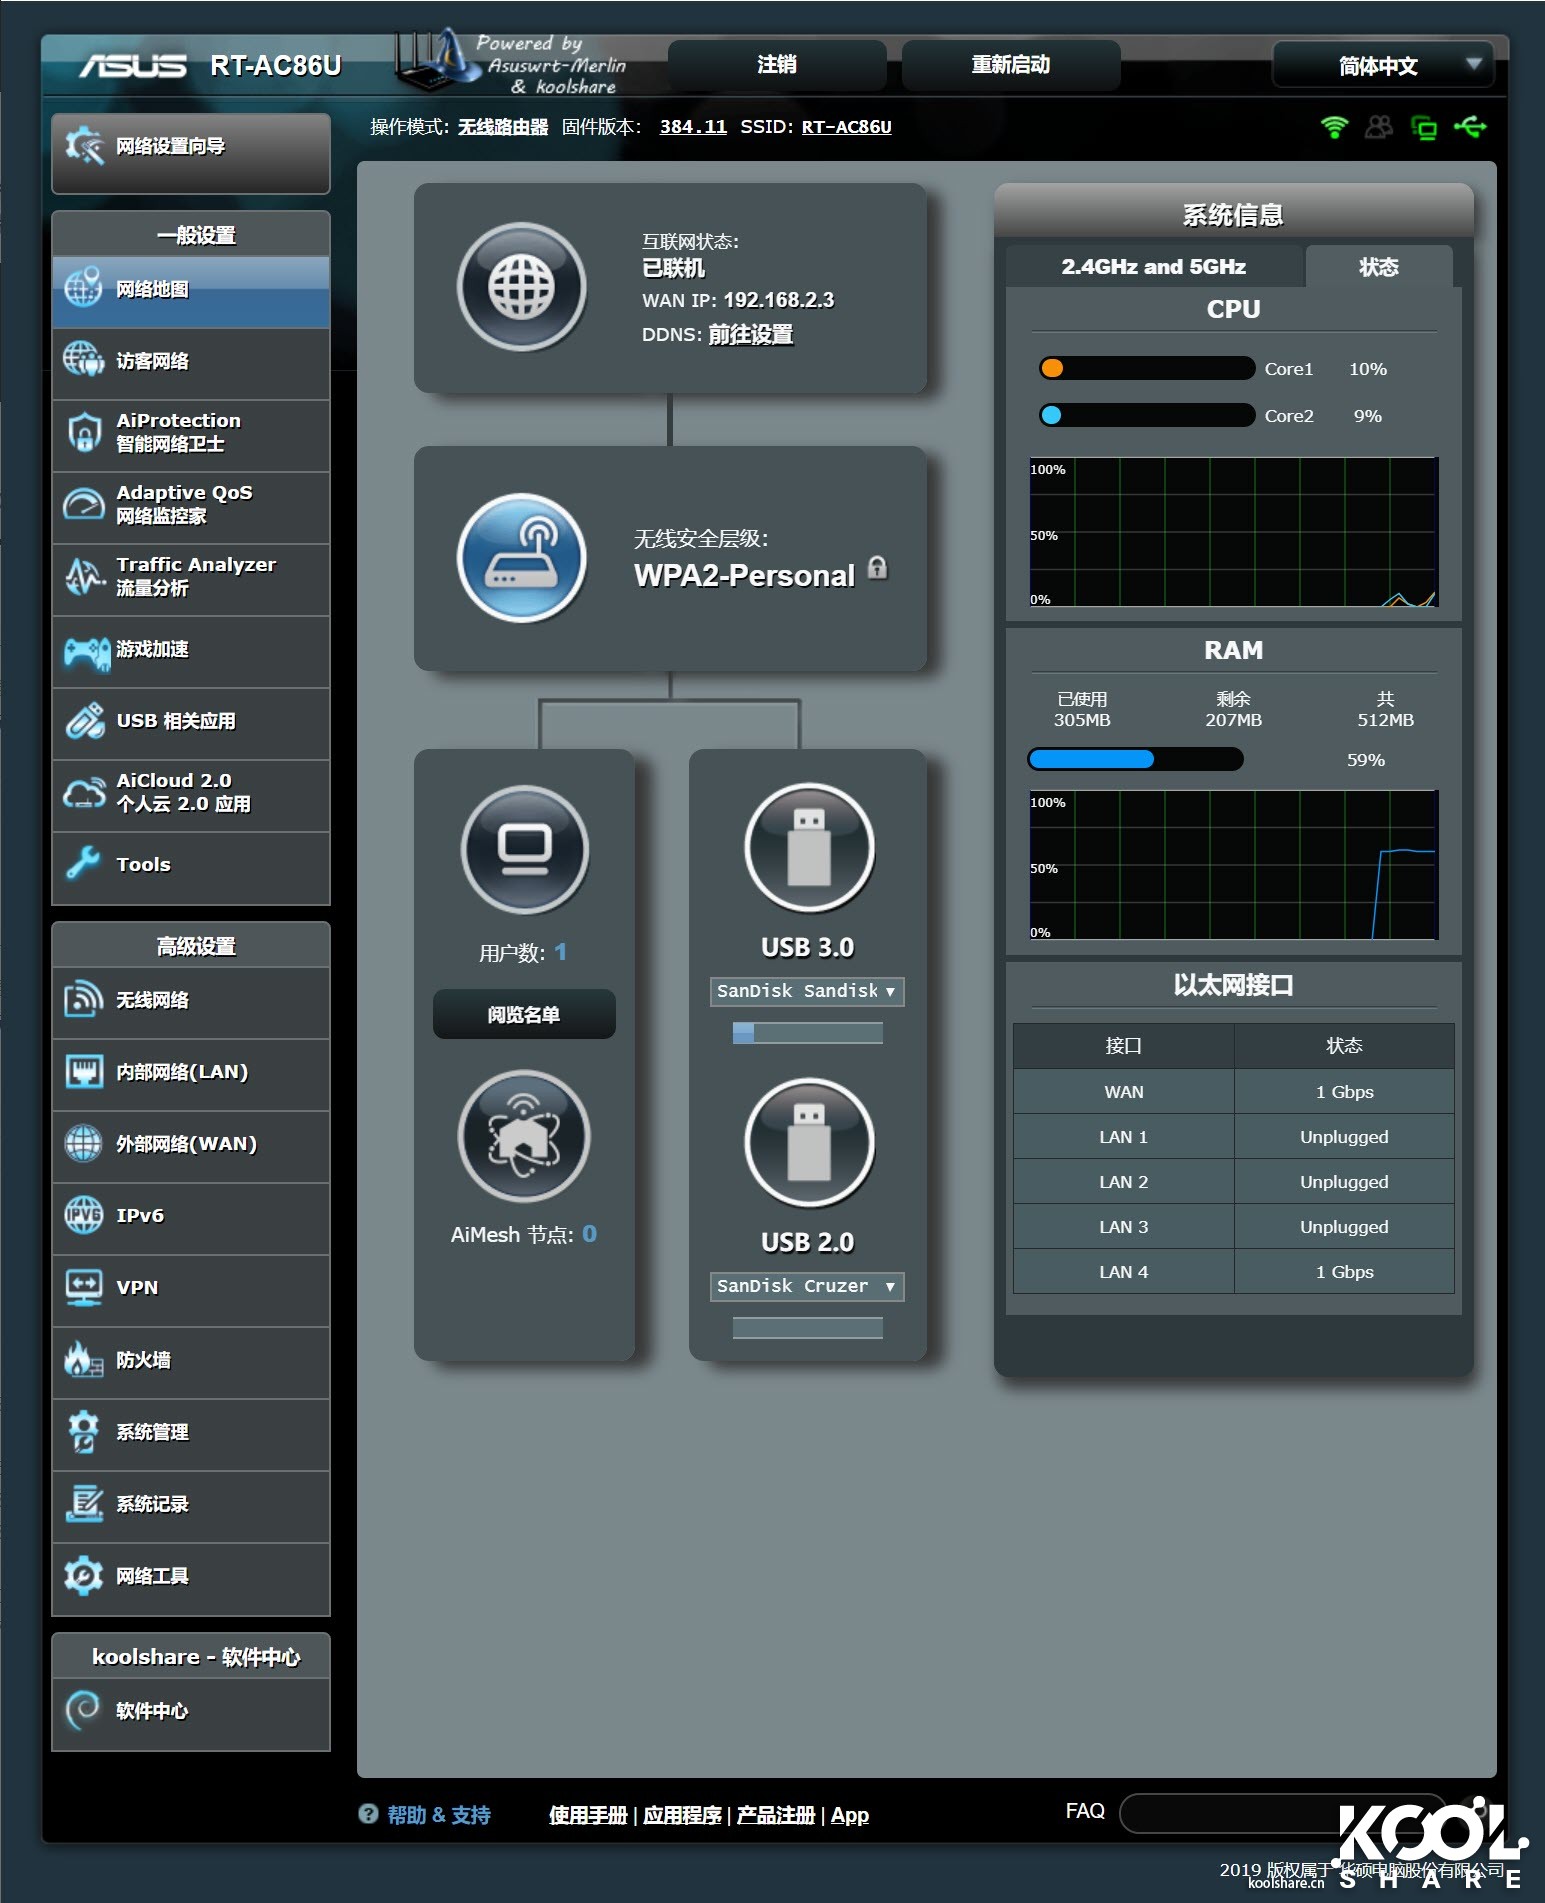Image resolution: width=1545 pixels, height=1903 pixels.
Task: Open wireless settings (无线网络)
Action: pyautogui.click(x=191, y=1001)
